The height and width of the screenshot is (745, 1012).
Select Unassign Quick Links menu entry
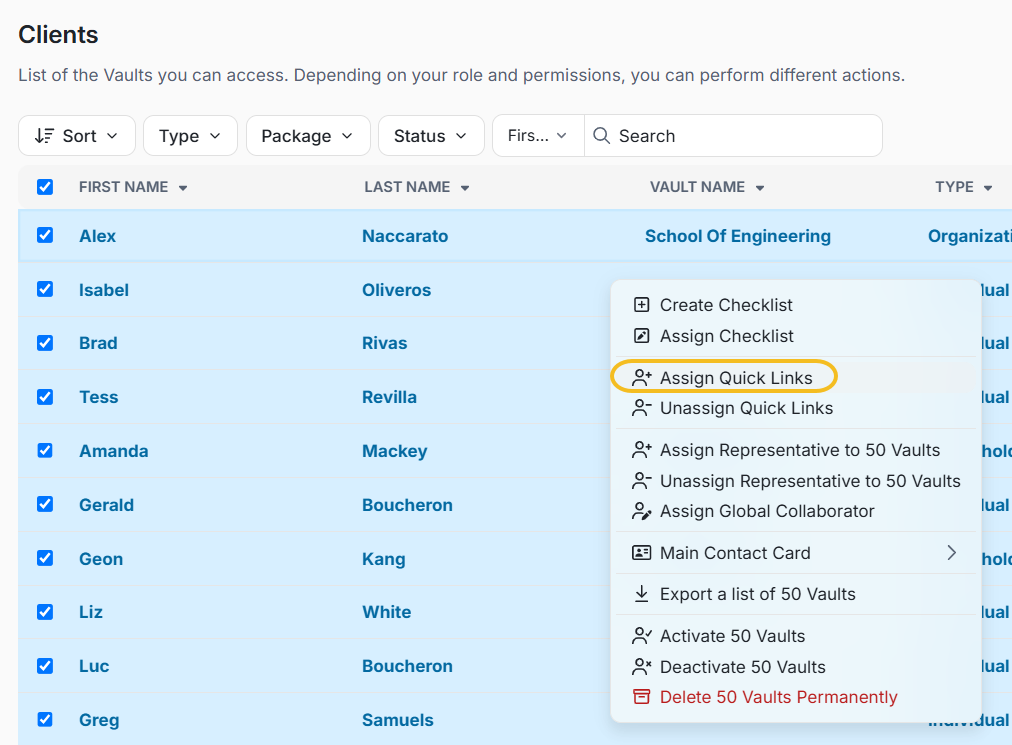click(795, 408)
